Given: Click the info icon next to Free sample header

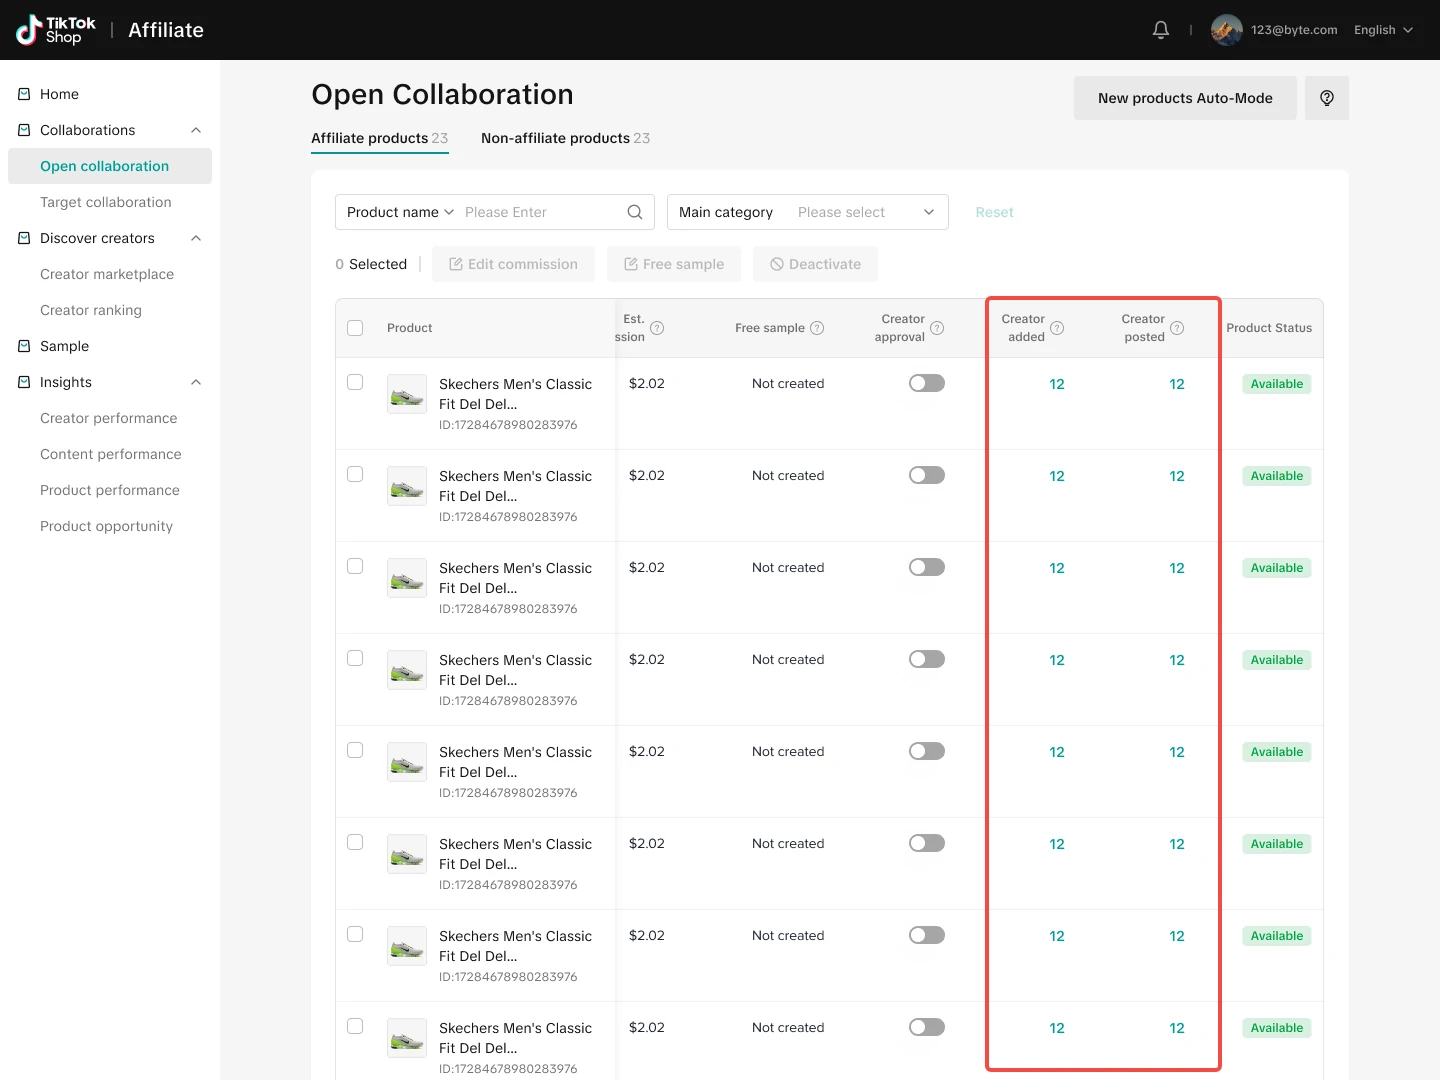Looking at the screenshot, I should point(817,328).
